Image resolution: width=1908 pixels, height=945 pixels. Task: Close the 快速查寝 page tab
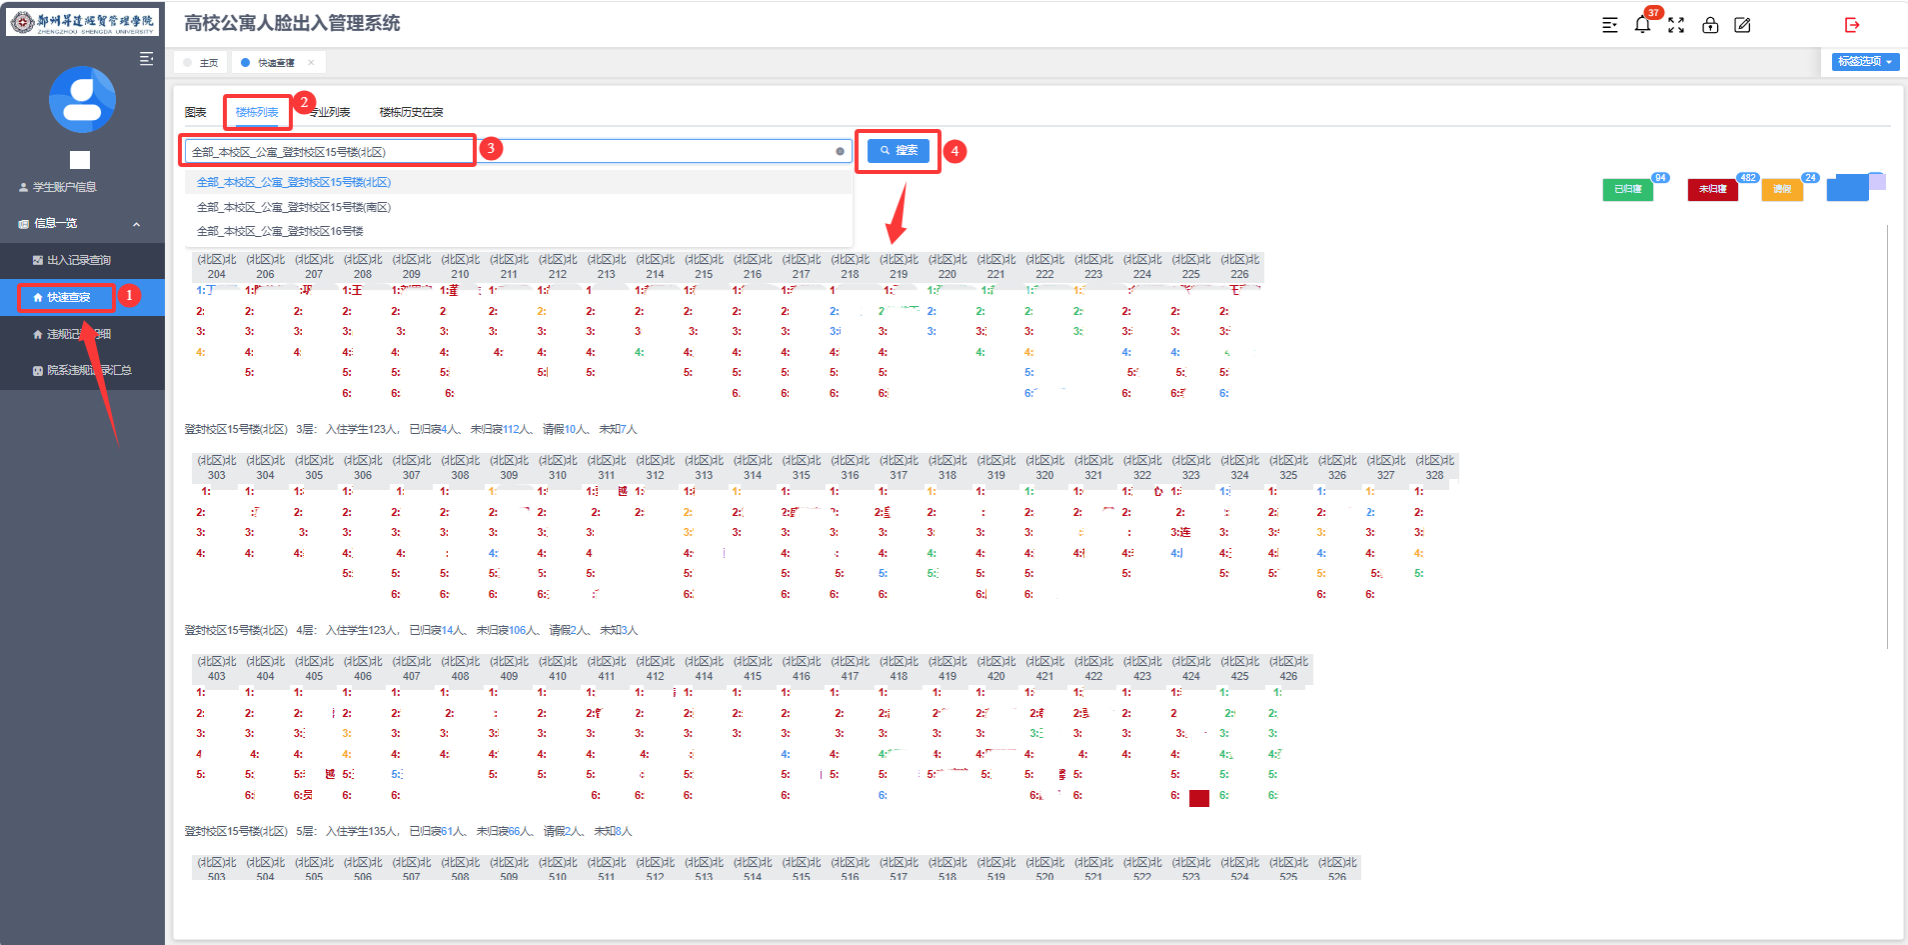pyautogui.click(x=311, y=63)
